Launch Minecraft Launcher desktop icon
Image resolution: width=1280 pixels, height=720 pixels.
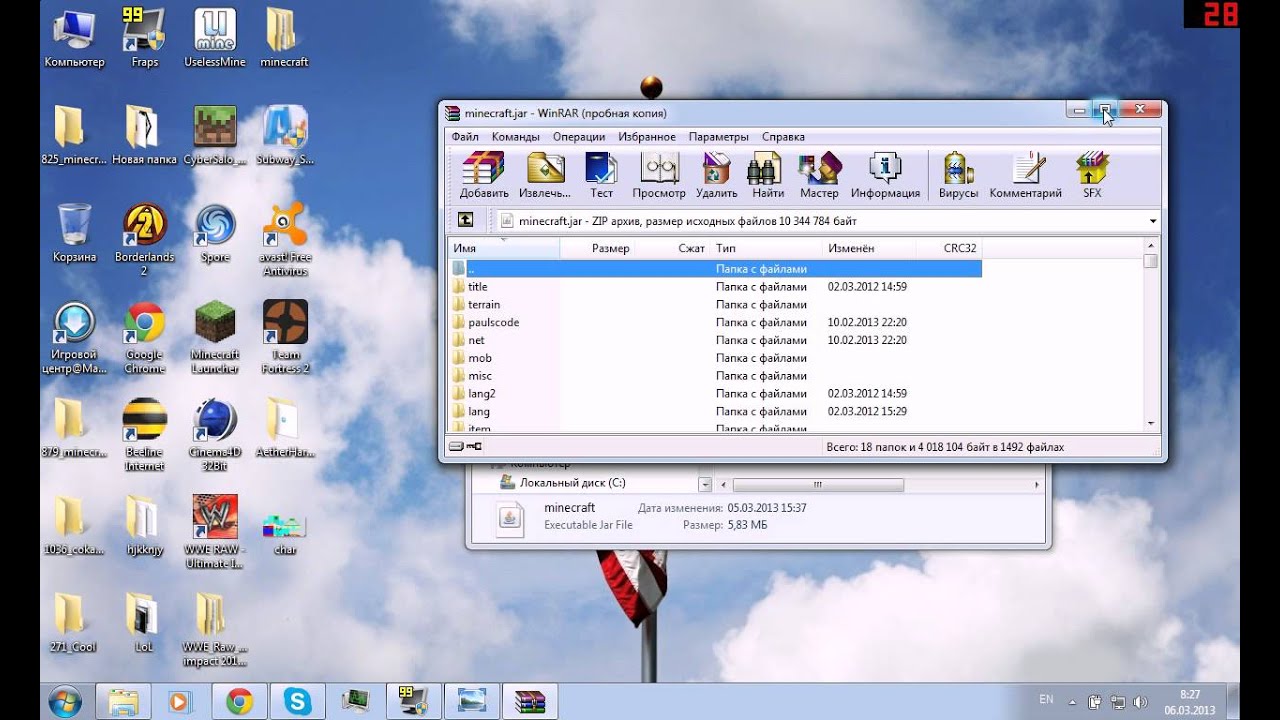coord(215,338)
